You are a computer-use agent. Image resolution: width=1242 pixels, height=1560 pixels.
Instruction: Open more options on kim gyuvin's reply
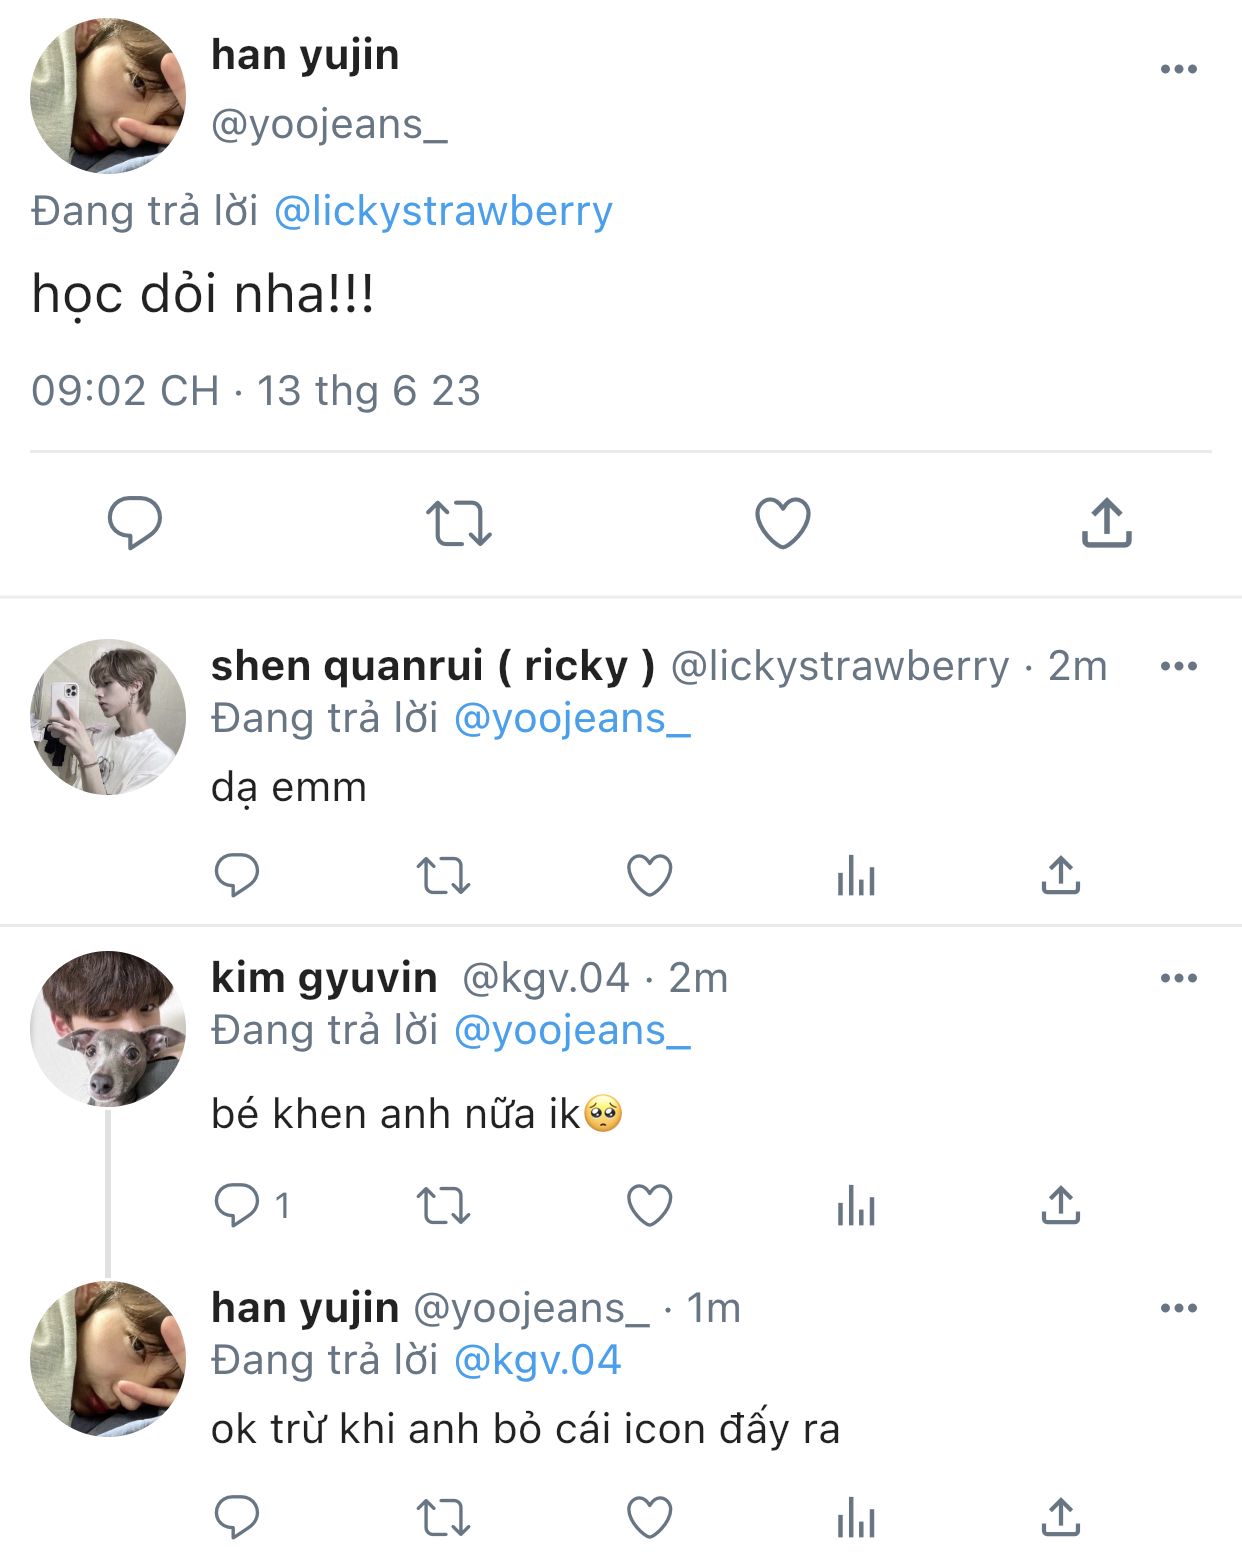(1178, 978)
